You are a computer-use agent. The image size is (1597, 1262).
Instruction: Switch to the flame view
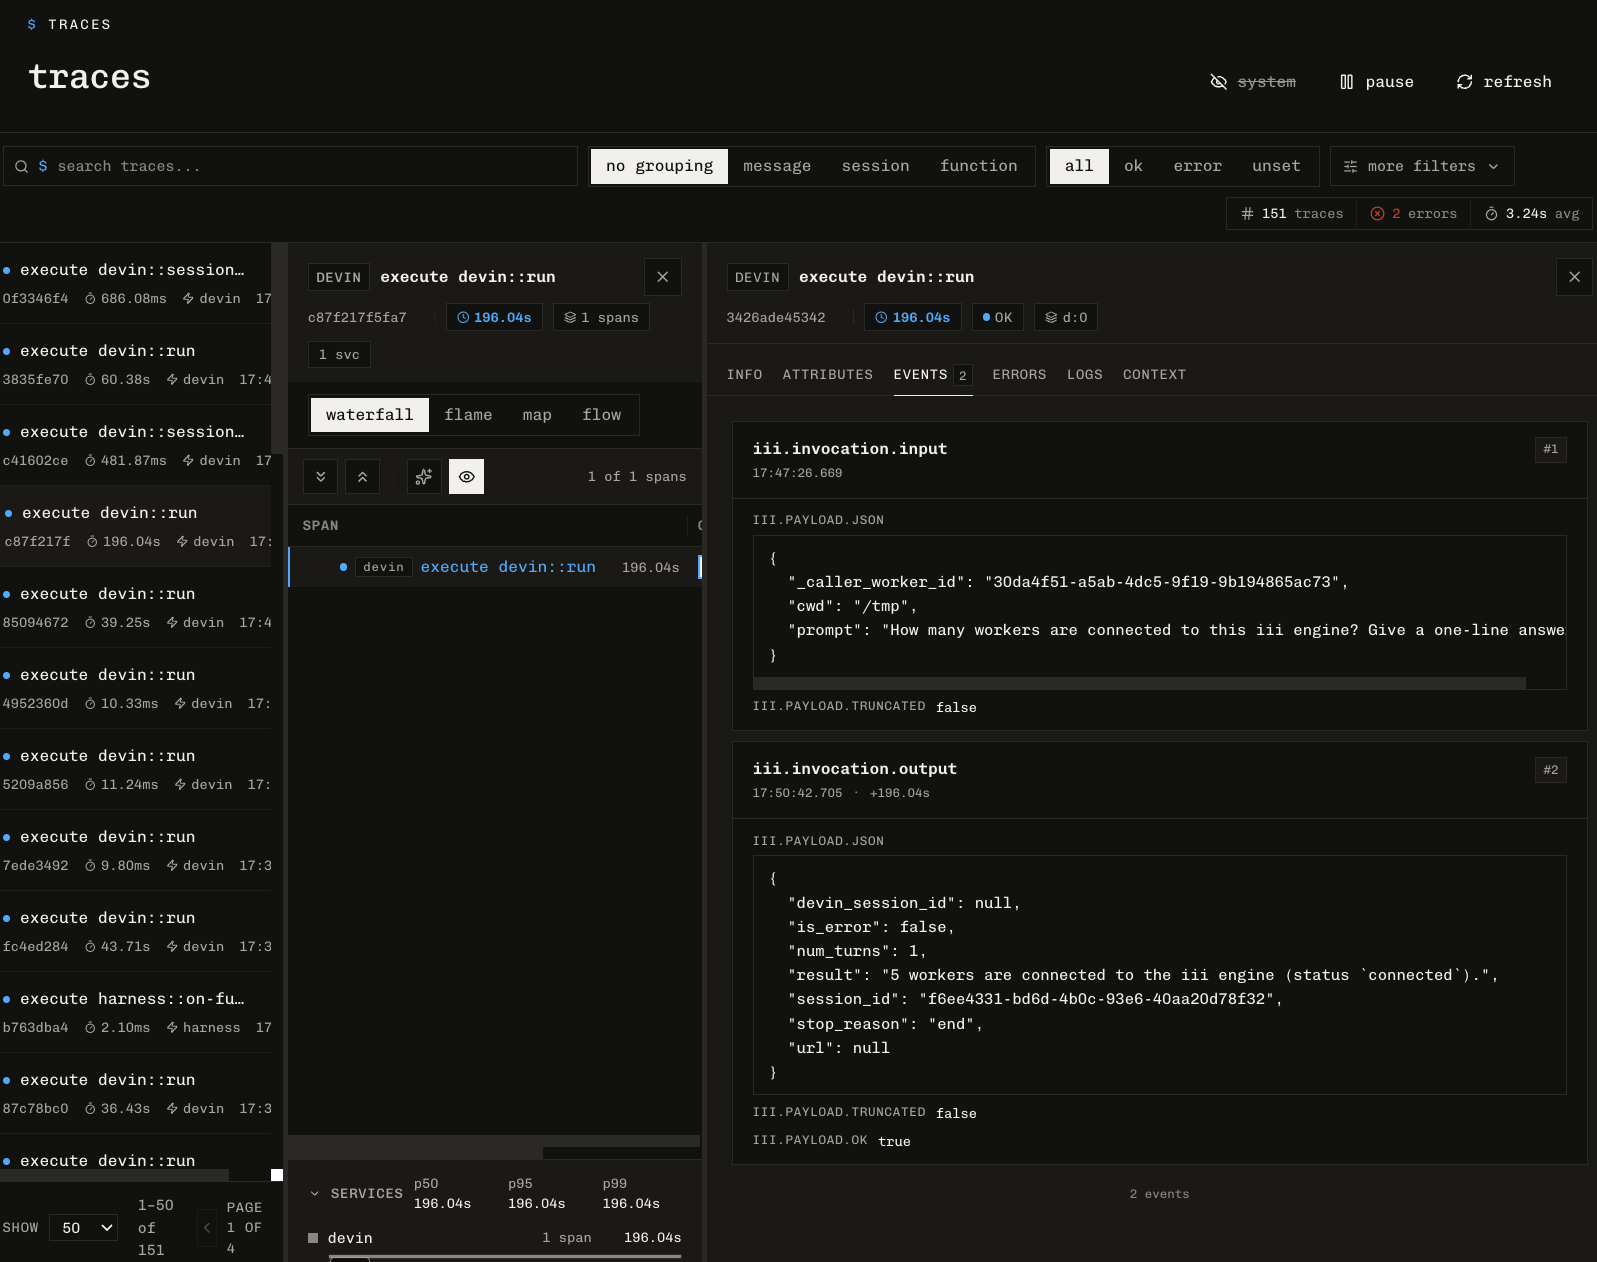pos(468,415)
